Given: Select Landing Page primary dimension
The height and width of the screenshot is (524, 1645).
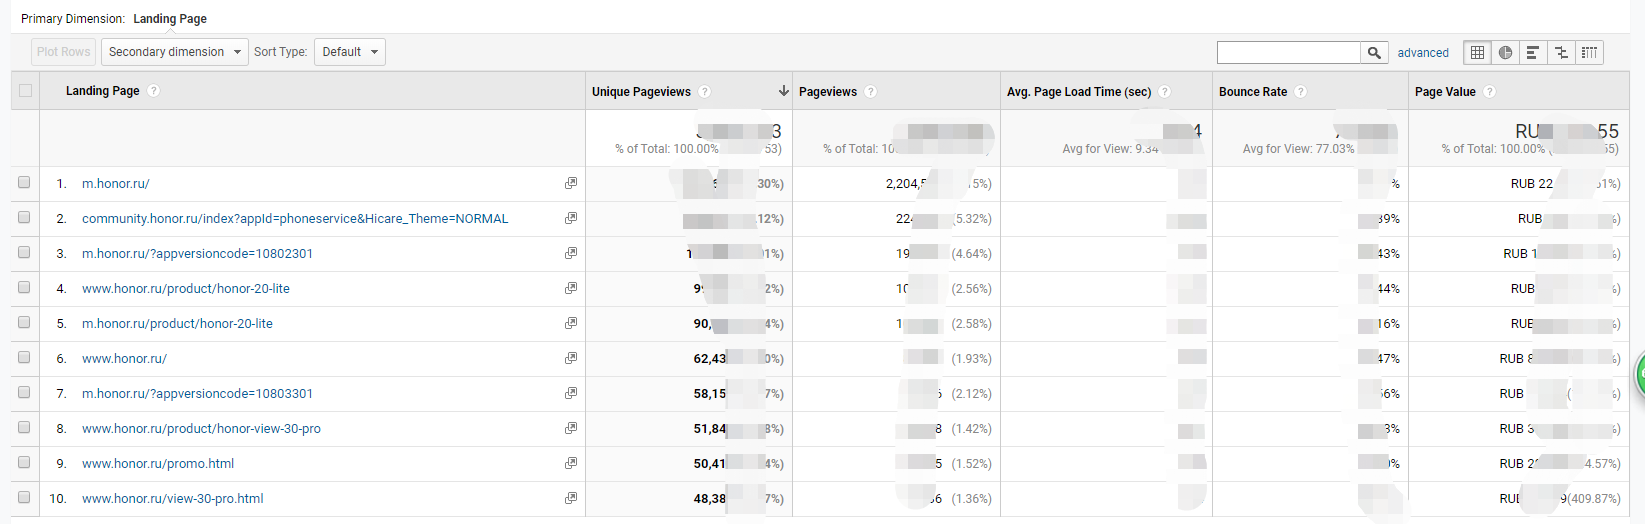Looking at the screenshot, I should (x=170, y=19).
